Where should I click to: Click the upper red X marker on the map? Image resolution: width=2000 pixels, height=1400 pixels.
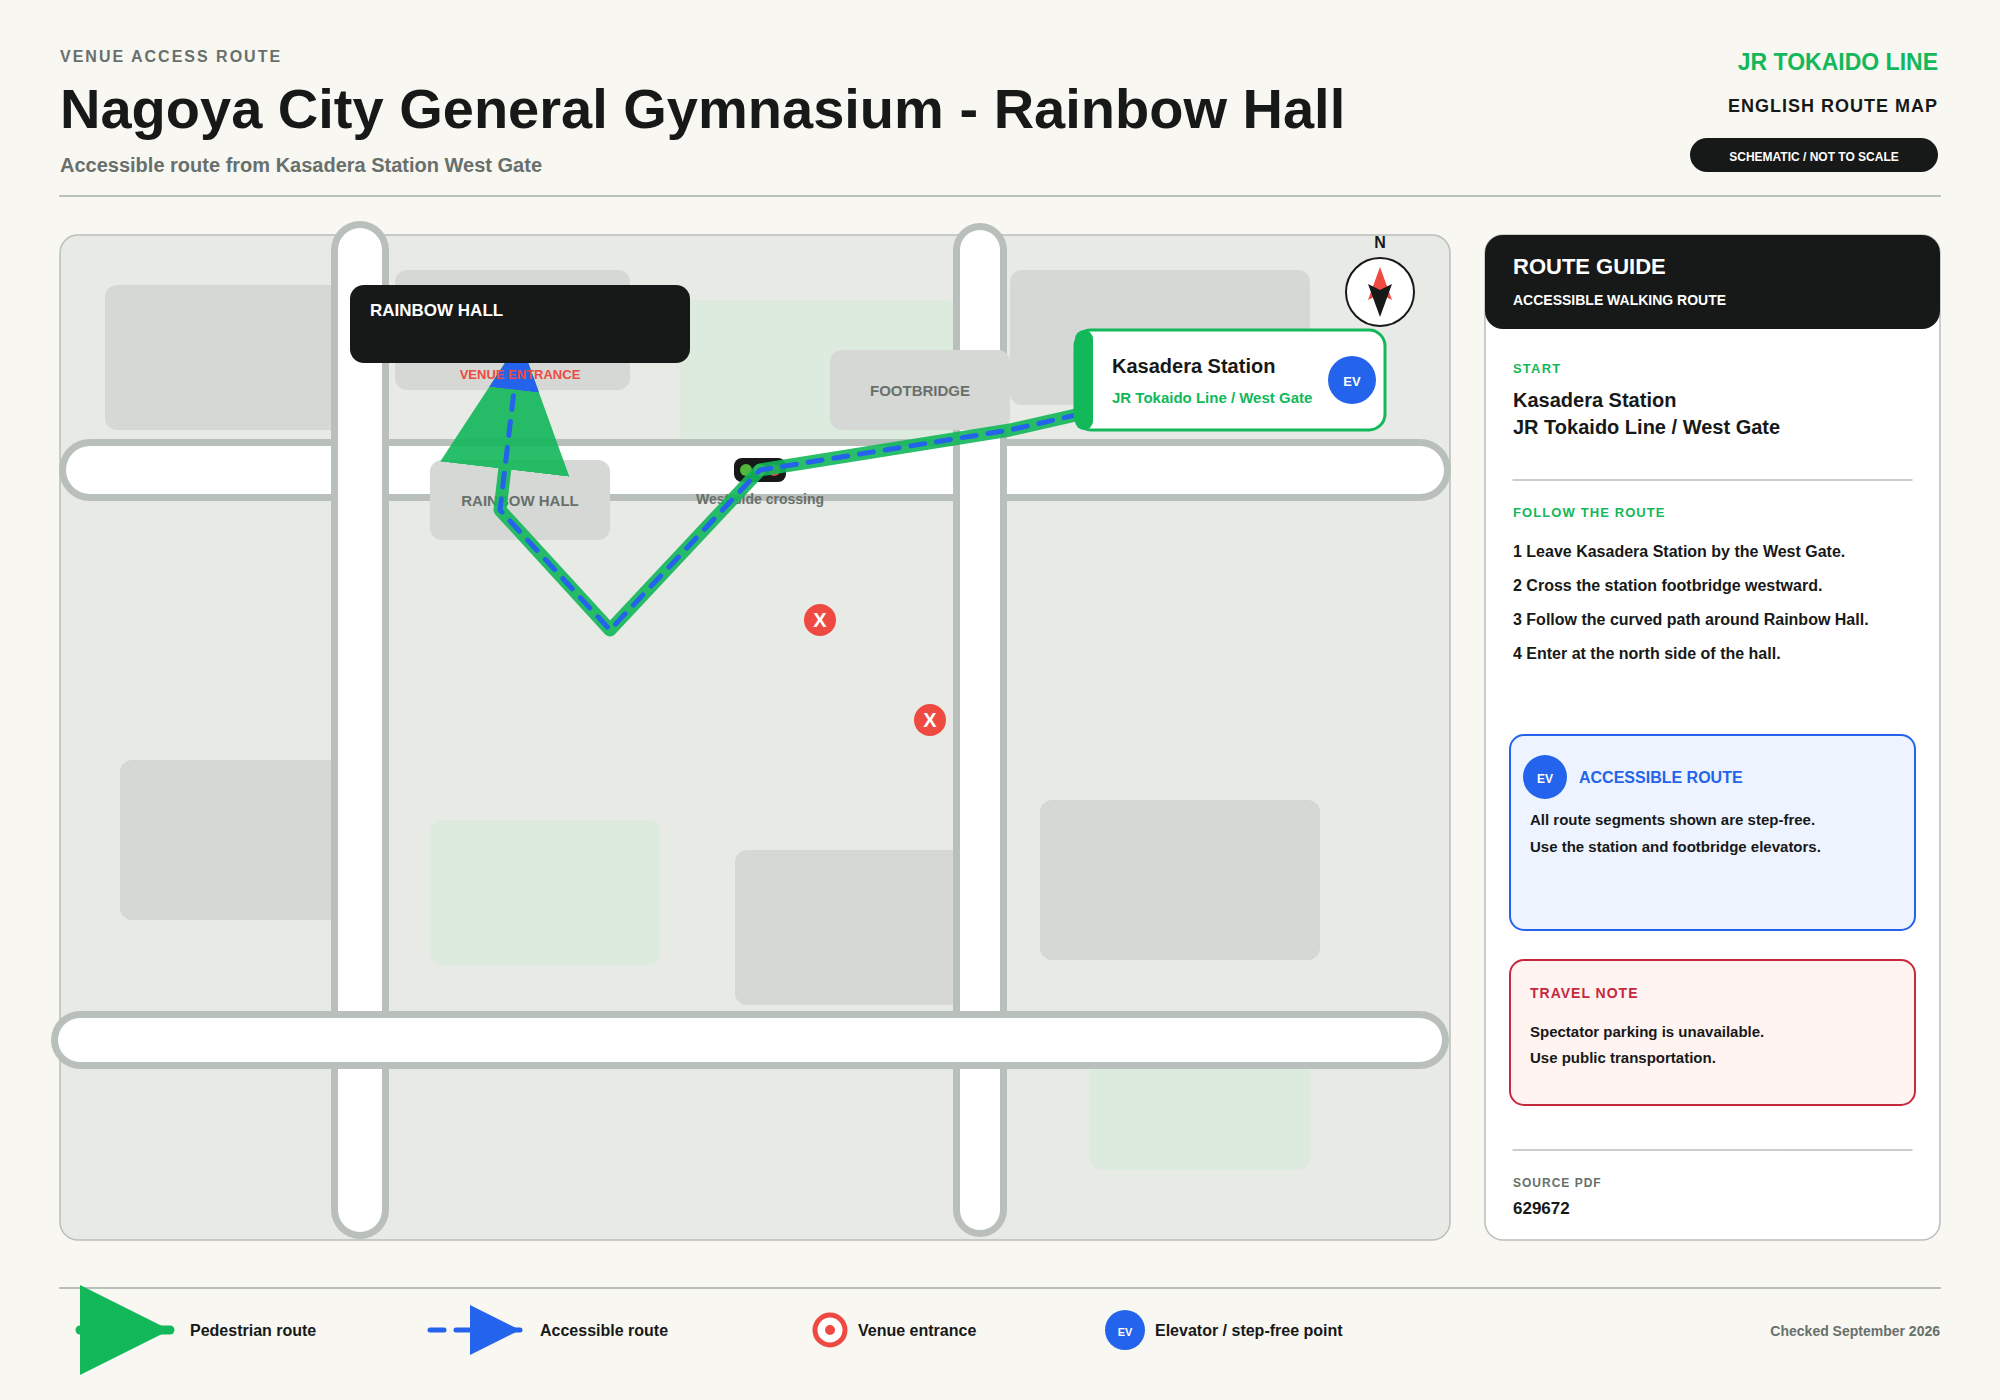click(x=820, y=620)
